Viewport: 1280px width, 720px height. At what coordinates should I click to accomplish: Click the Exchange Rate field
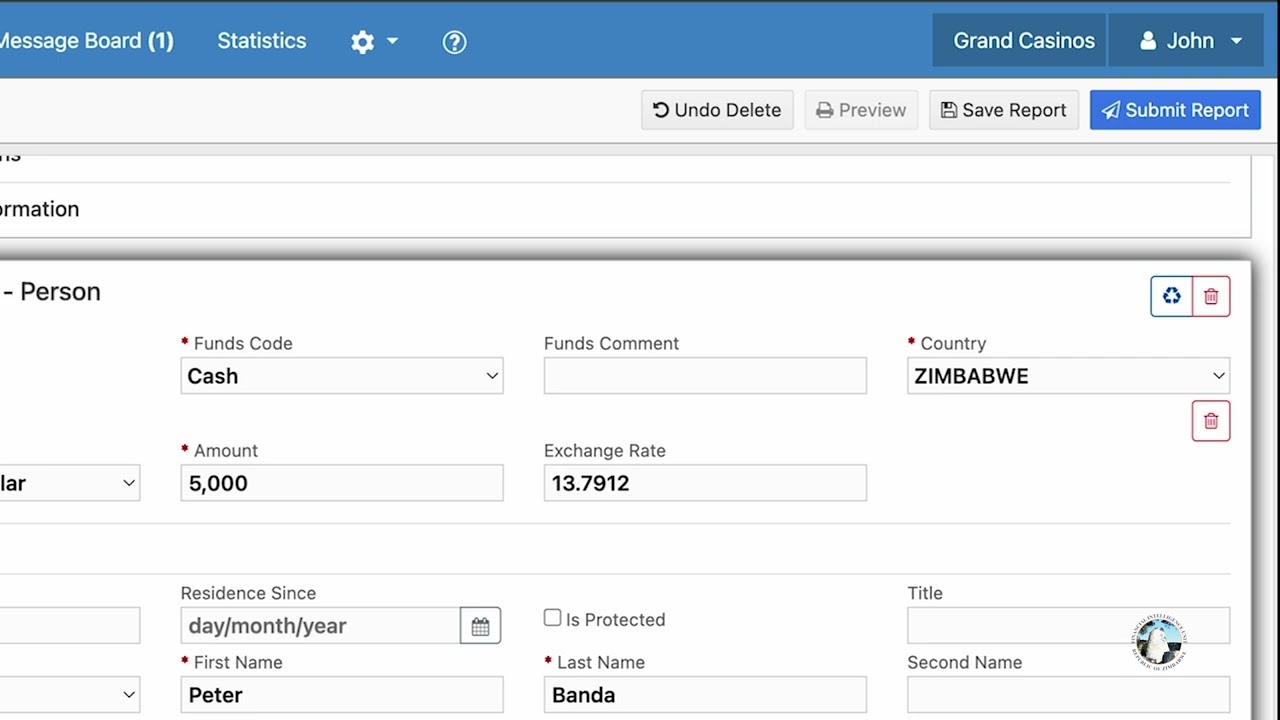click(705, 483)
